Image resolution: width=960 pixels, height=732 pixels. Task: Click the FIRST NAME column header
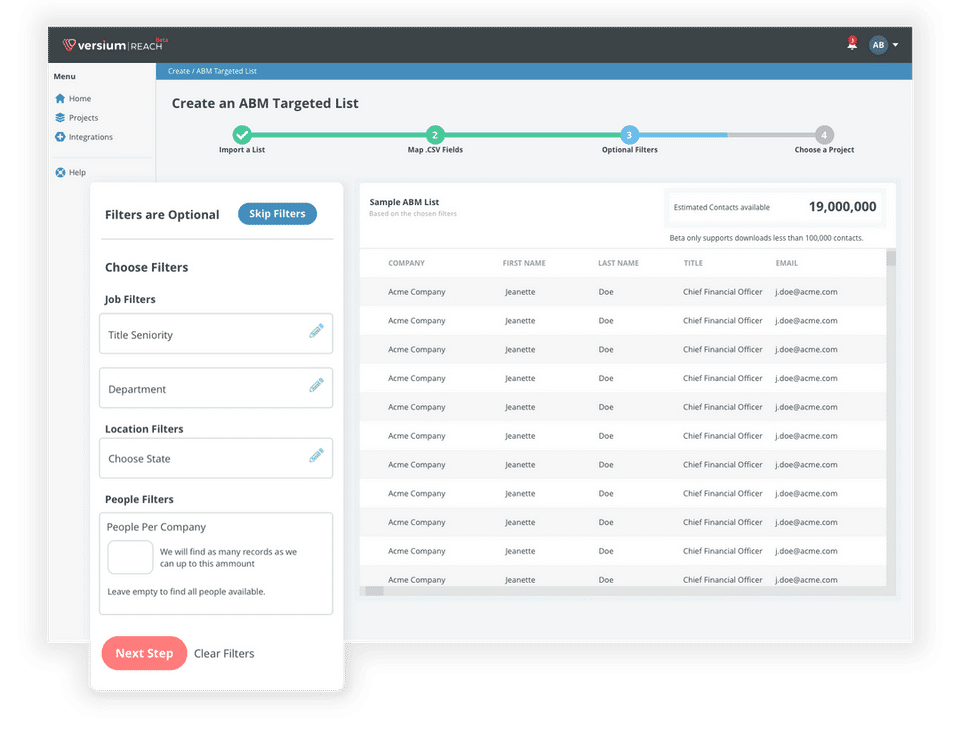[x=523, y=263]
